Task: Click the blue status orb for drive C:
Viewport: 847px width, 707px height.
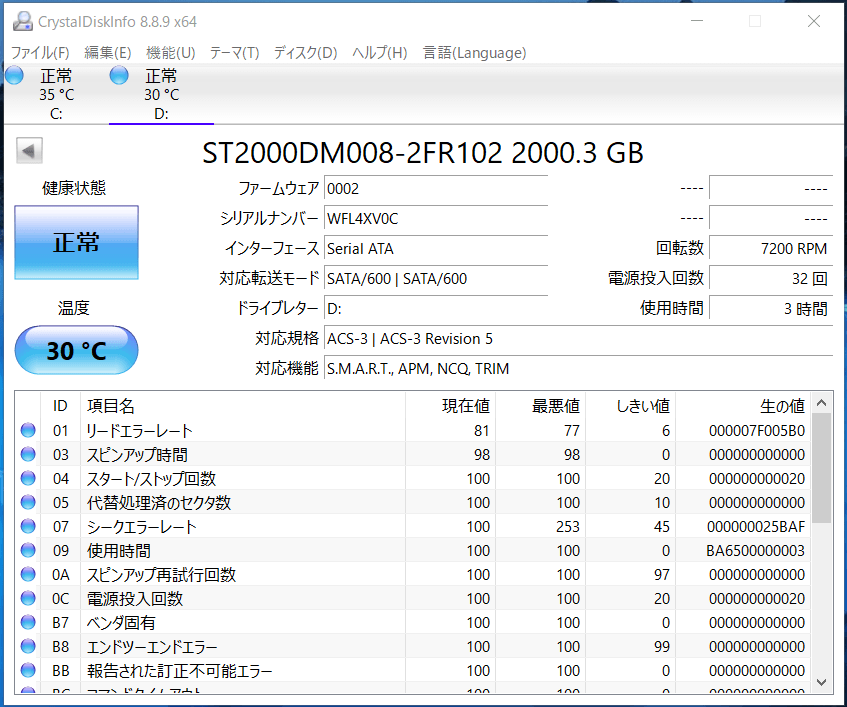Action: [15, 76]
